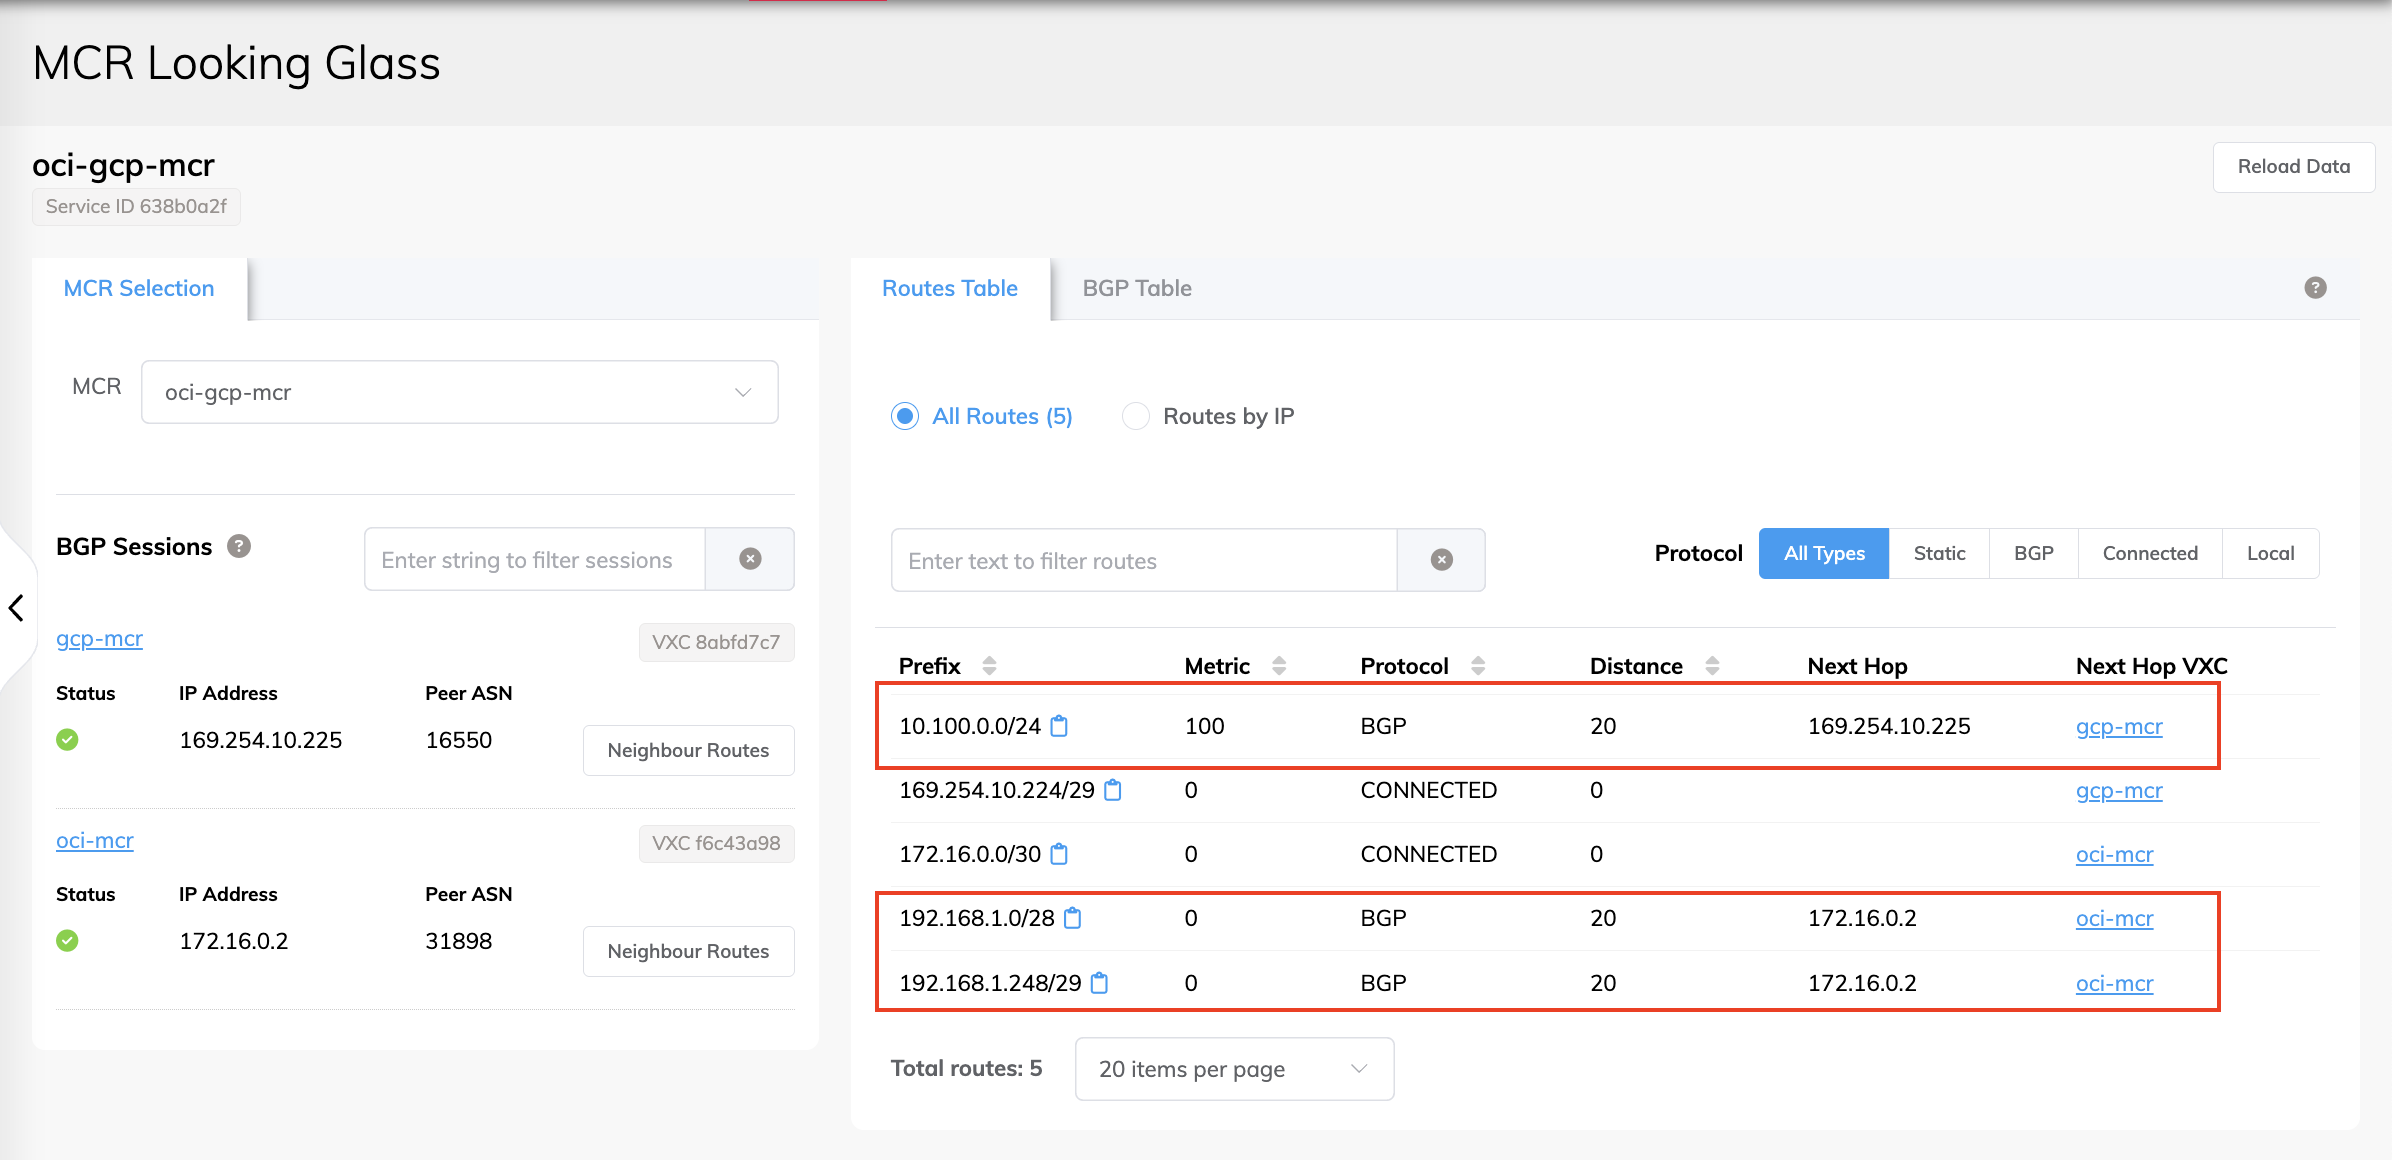
Task: Click the route filter text input
Action: point(1143,560)
